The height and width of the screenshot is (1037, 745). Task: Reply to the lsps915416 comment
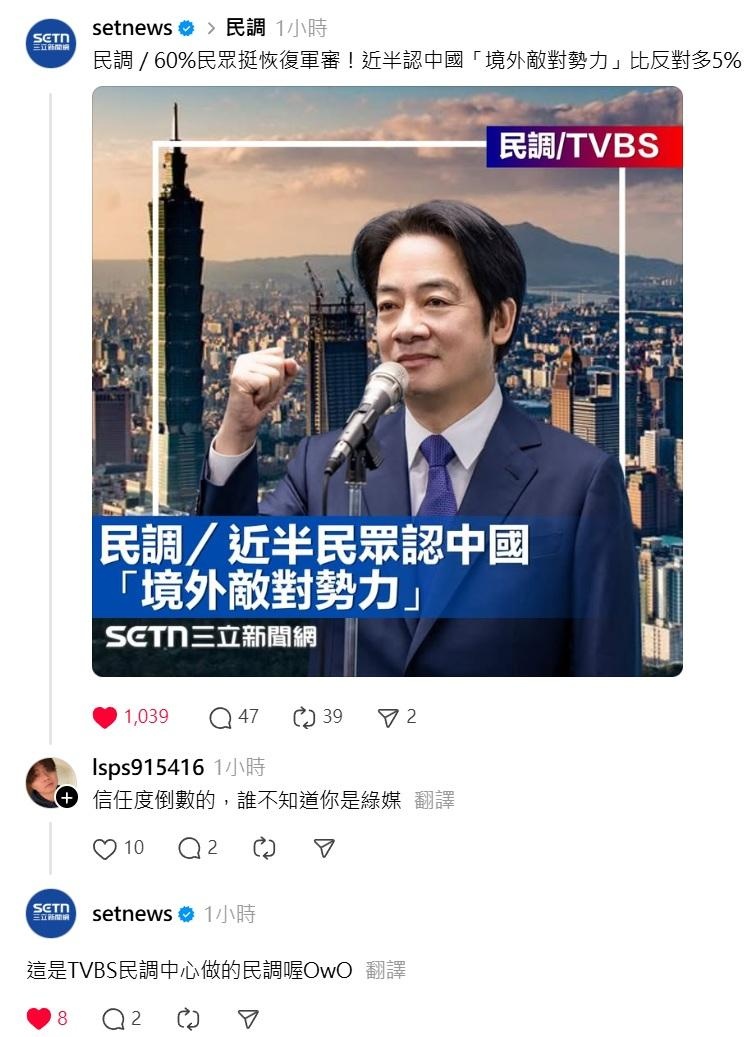[x=189, y=849]
